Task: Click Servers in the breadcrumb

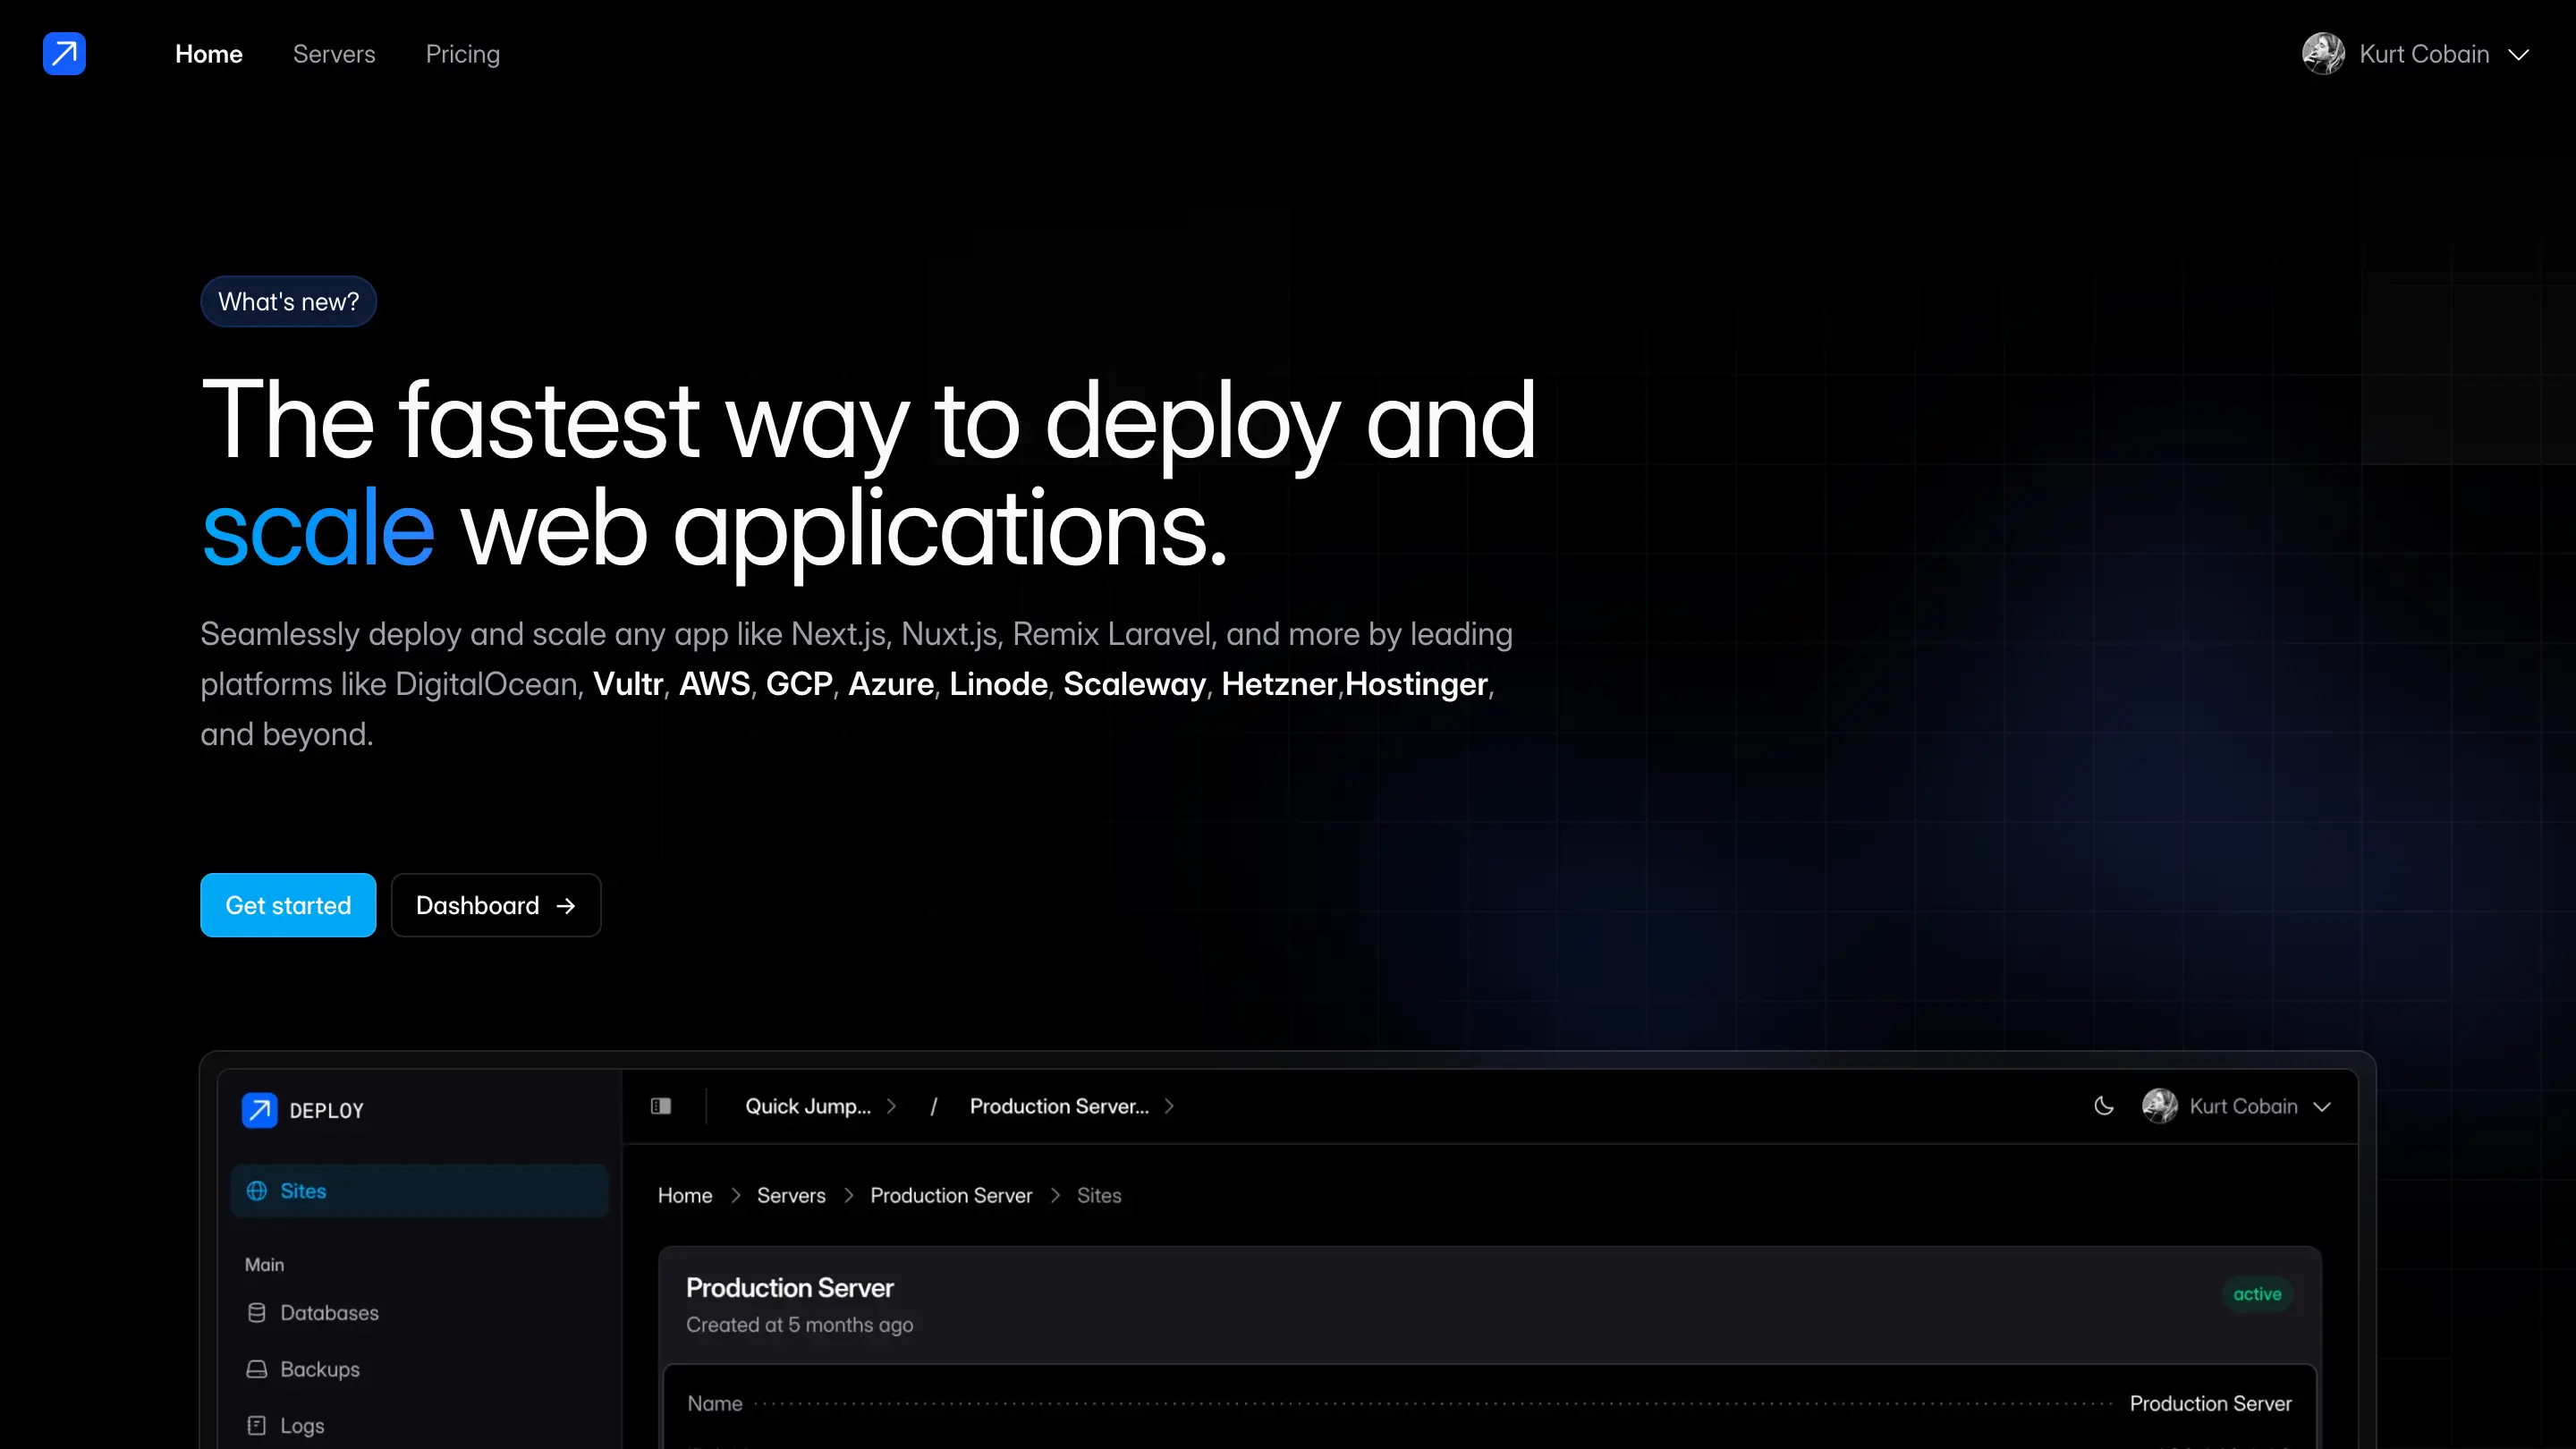Action: point(791,1196)
